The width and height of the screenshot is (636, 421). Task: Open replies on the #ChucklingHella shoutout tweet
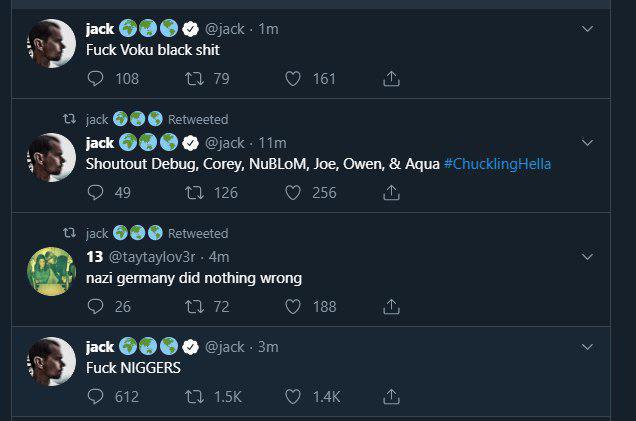click(x=96, y=192)
